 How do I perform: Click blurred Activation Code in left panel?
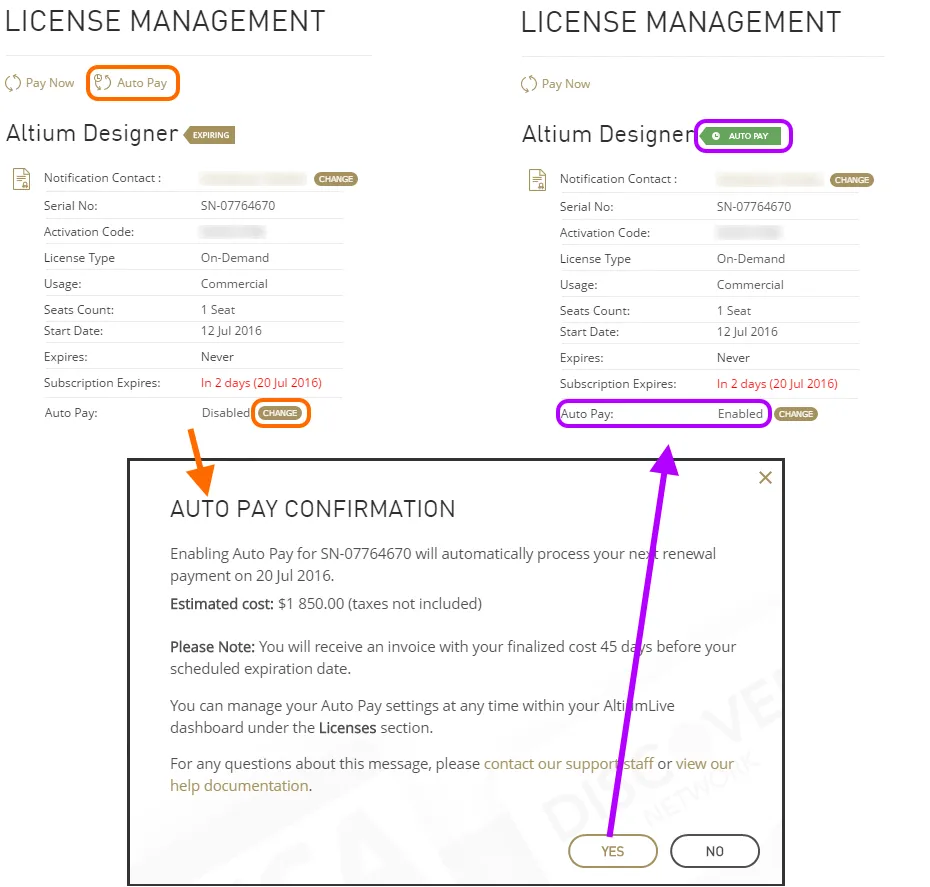coord(232,232)
